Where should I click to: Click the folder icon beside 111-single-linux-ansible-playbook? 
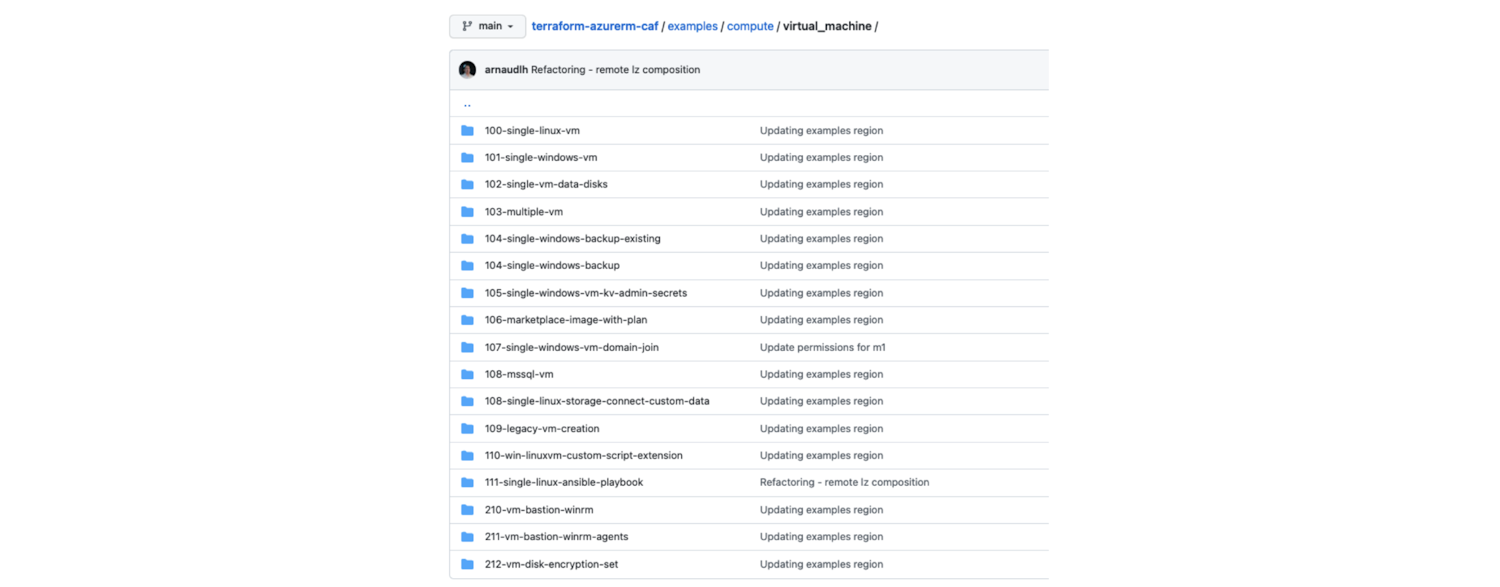coord(467,482)
